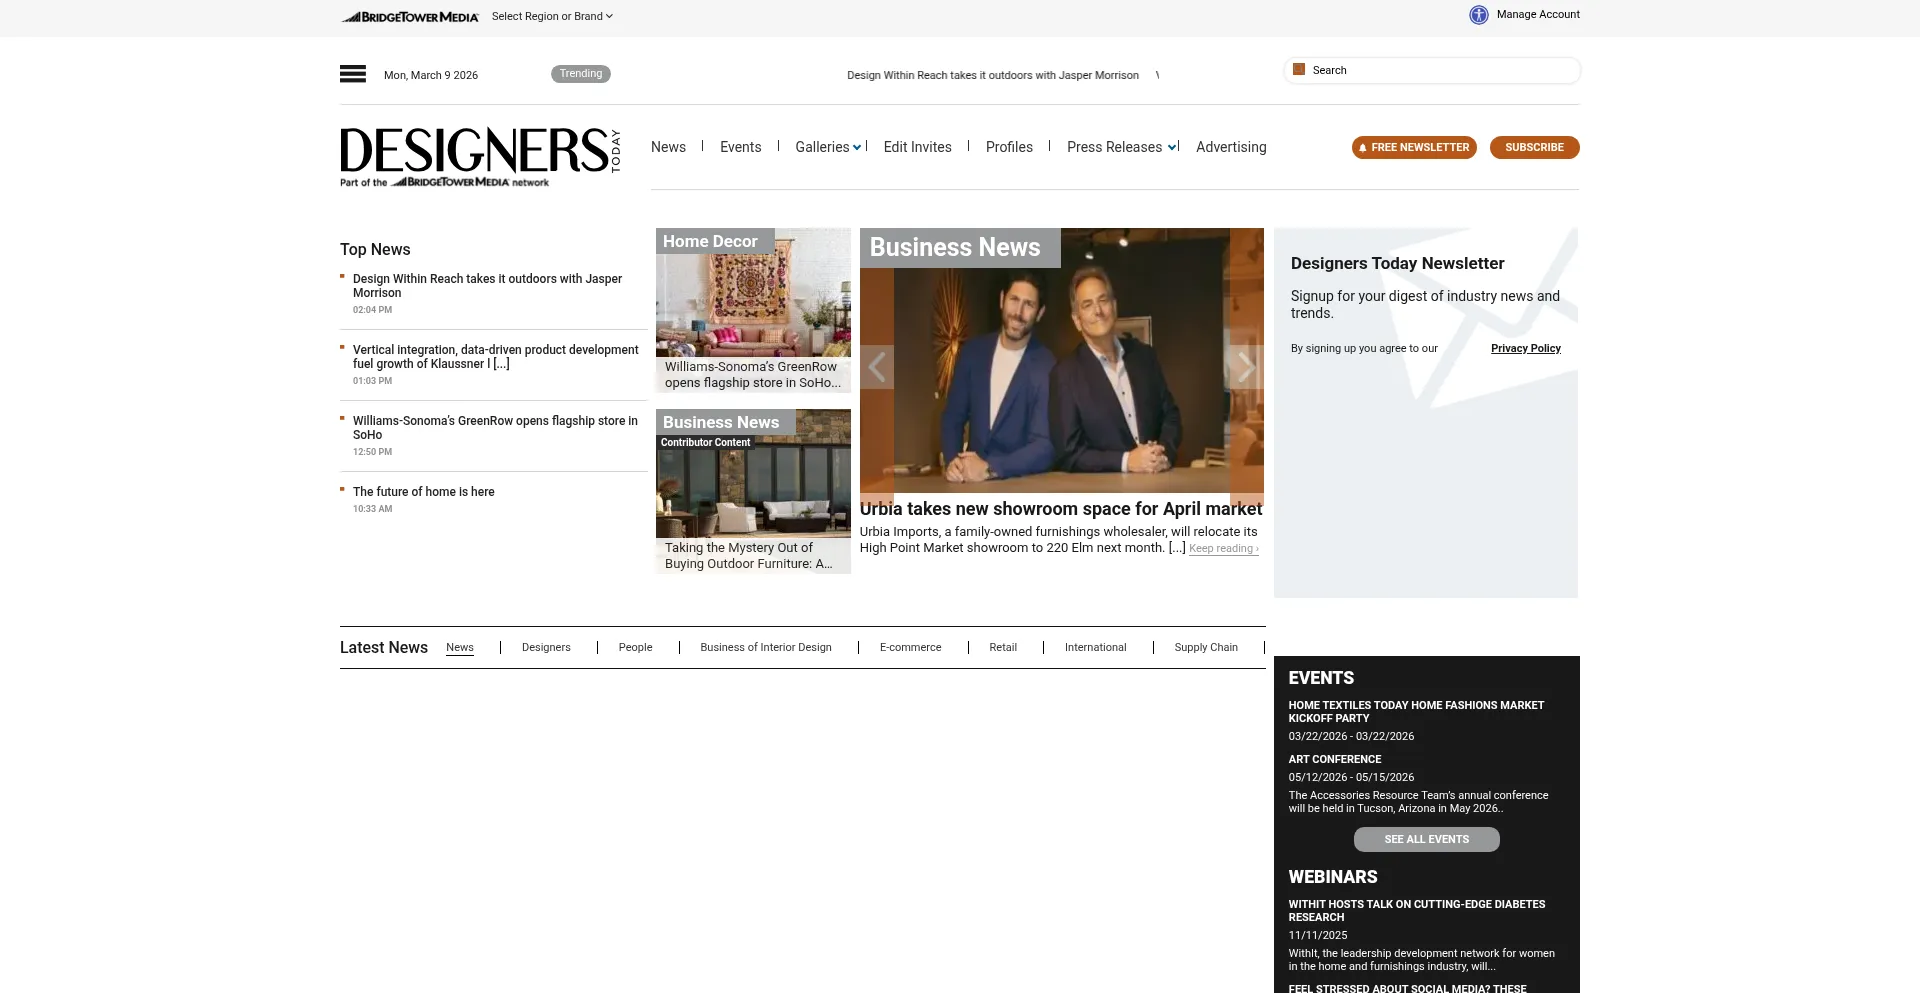1920x993 pixels.
Task: Click the Free Newsletter button
Action: (1414, 147)
